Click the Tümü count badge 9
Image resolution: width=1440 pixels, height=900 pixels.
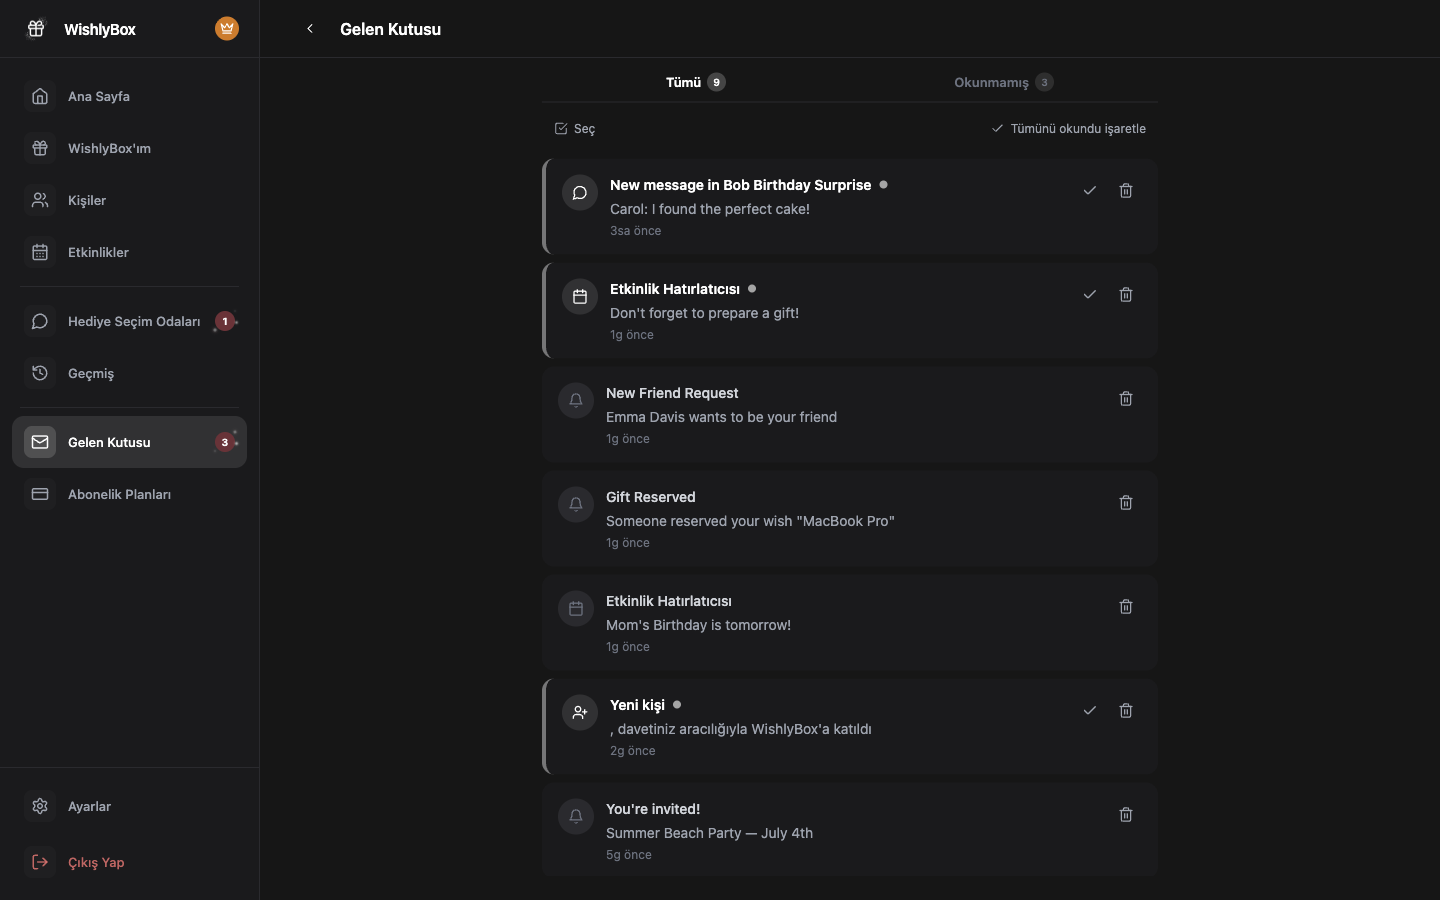pos(716,82)
